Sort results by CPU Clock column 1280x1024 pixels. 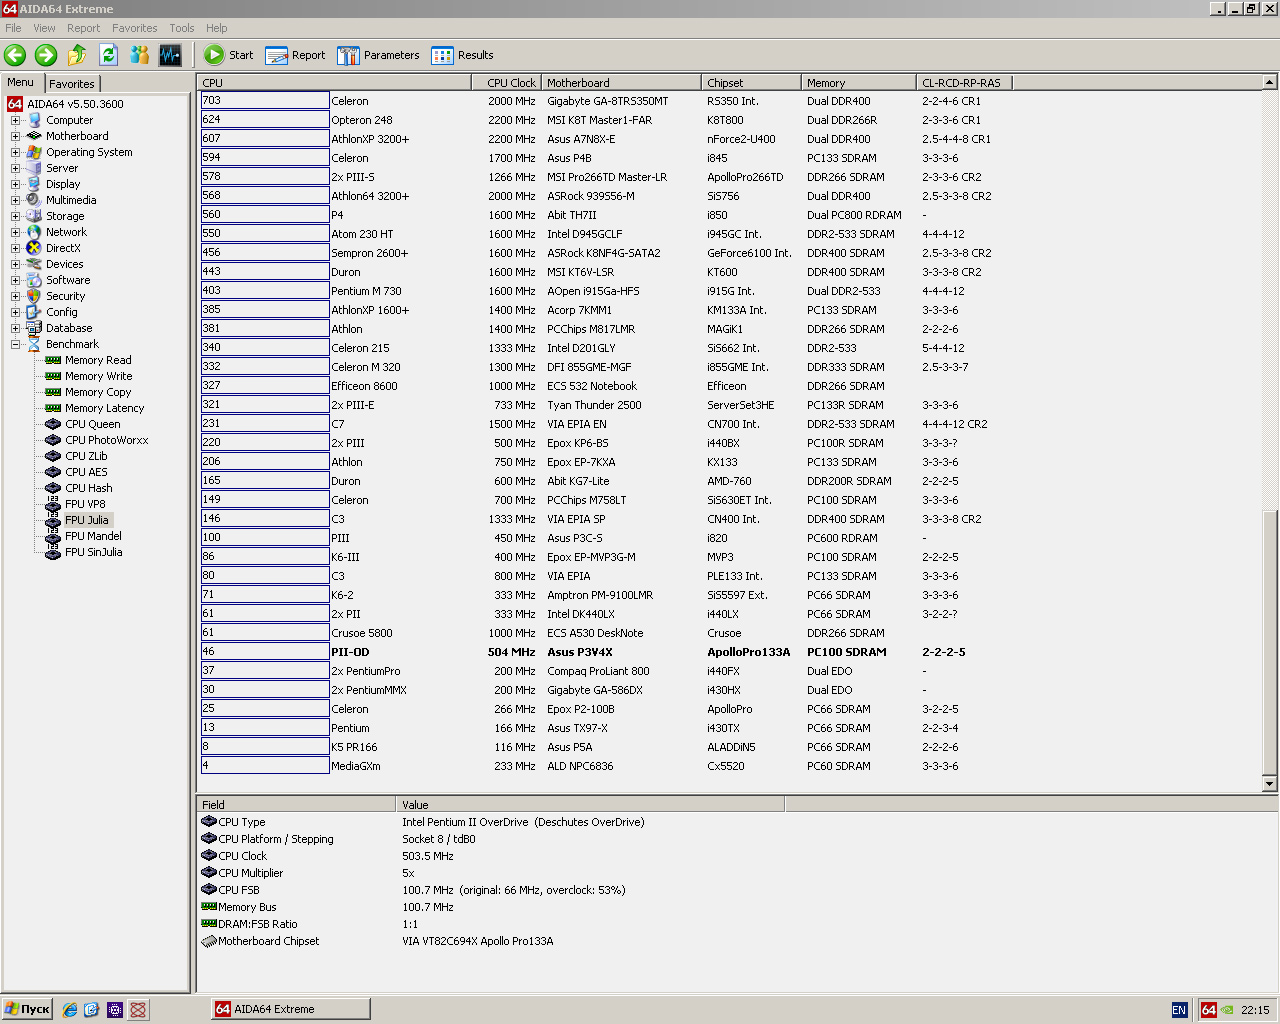[x=510, y=83]
